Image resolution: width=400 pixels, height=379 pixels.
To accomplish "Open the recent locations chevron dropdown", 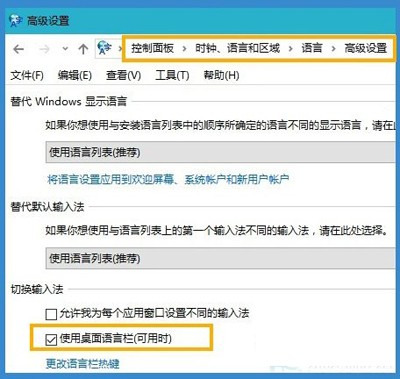I will pos(65,49).
